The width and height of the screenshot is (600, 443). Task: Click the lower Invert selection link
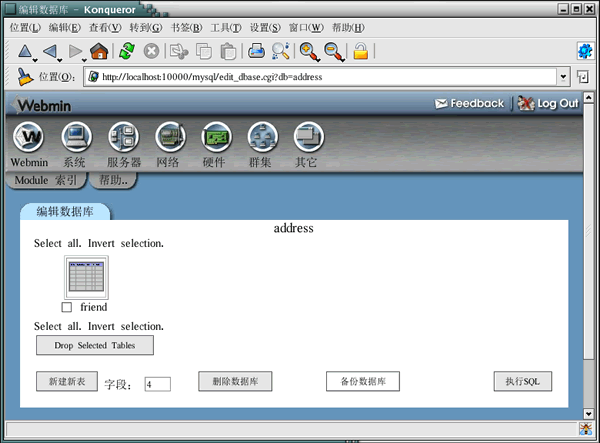pyautogui.click(x=126, y=326)
